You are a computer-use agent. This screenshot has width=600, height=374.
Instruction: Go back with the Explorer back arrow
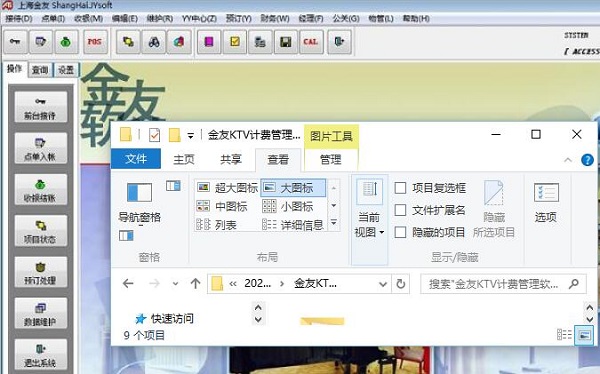point(128,284)
